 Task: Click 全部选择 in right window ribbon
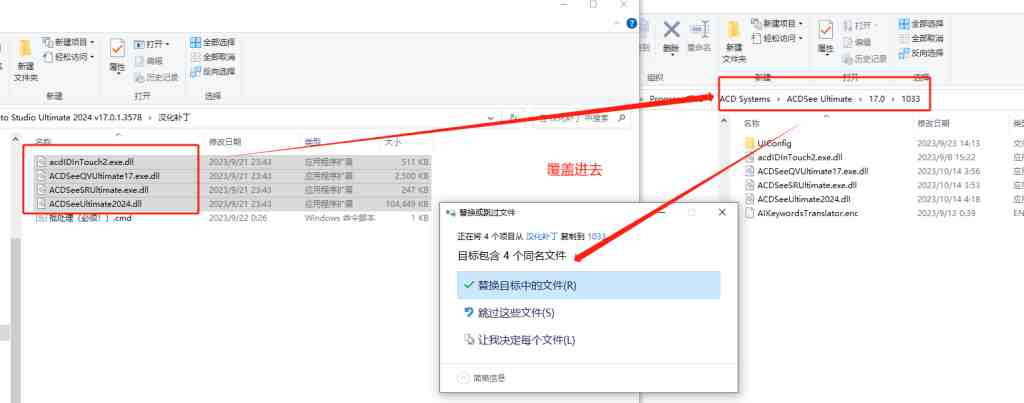pos(921,24)
